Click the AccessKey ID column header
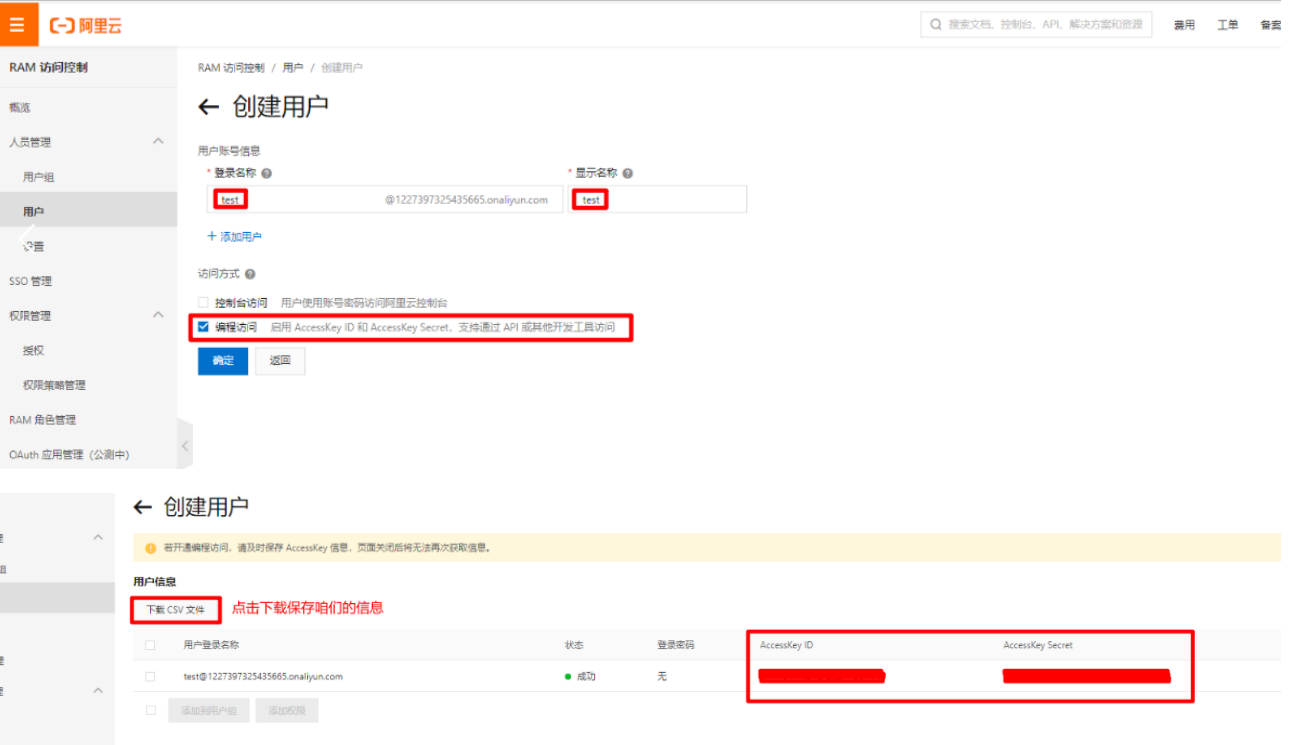Image resolution: width=1289 pixels, height=745 pixels. coord(787,646)
